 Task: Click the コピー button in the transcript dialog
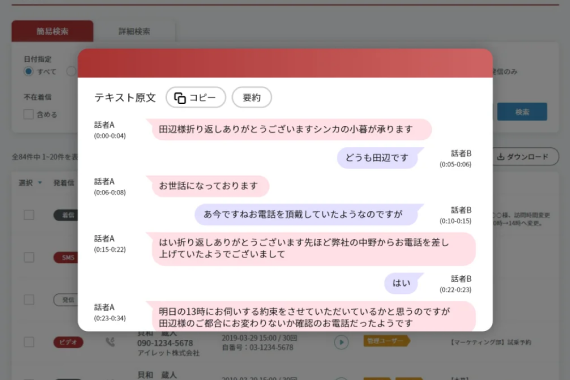pos(196,97)
